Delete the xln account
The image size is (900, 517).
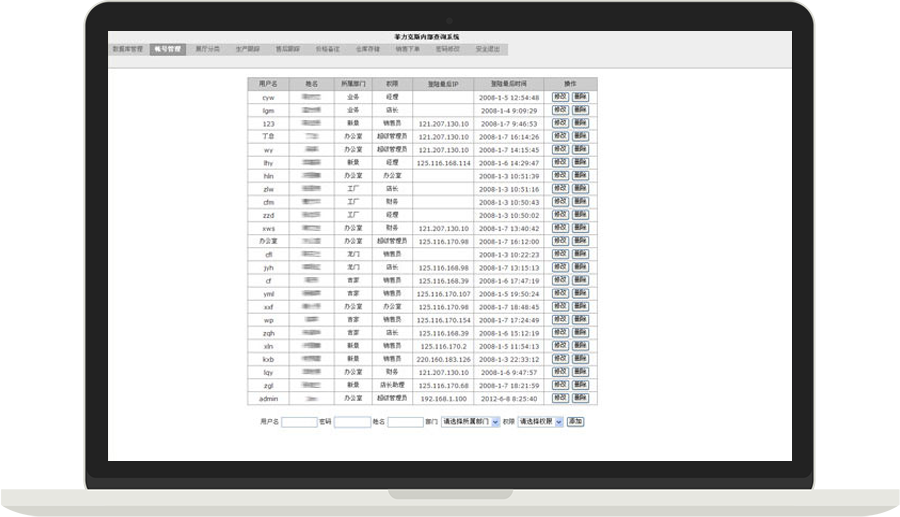580,345
